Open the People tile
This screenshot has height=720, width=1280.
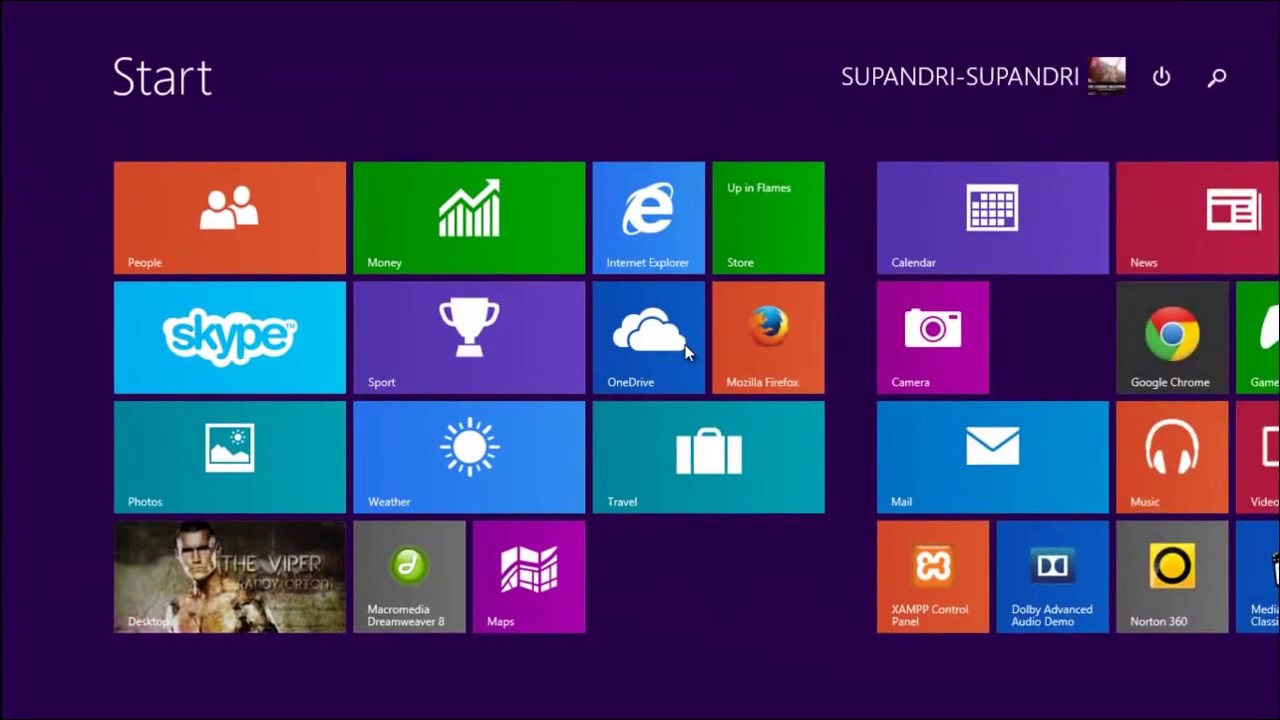pyautogui.click(x=230, y=218)
